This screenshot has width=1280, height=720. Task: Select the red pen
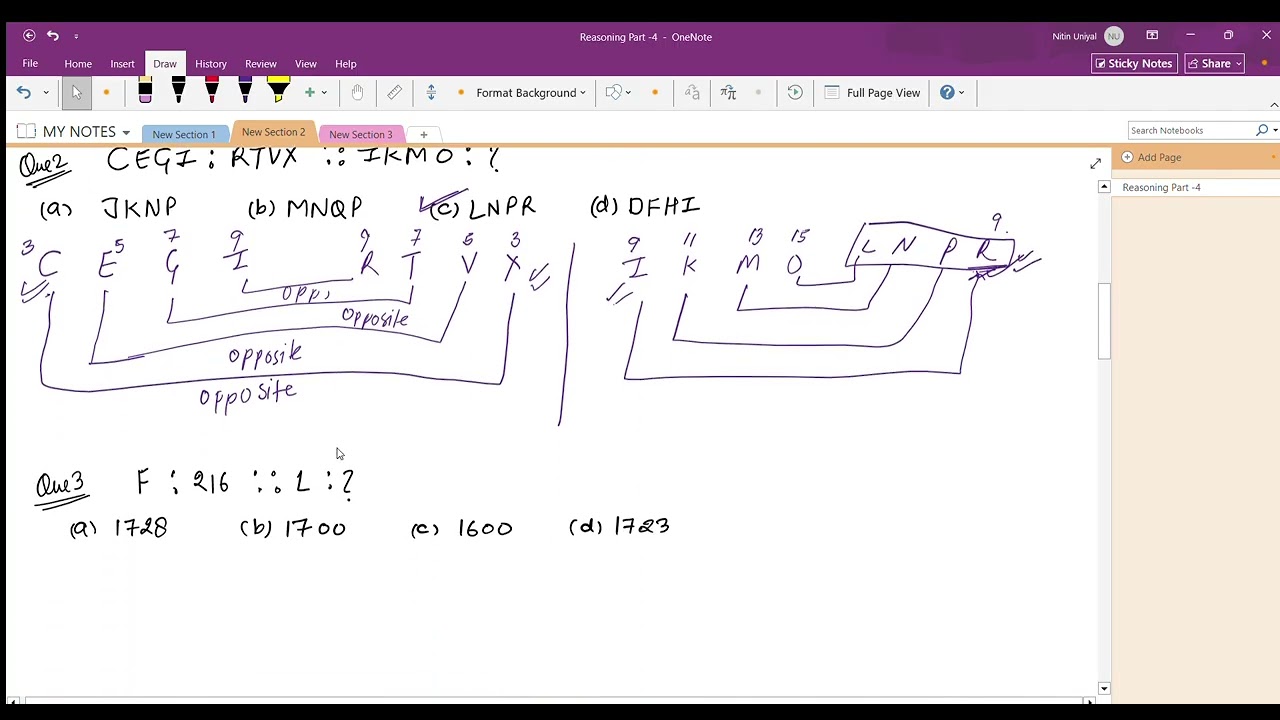point(211,92)
